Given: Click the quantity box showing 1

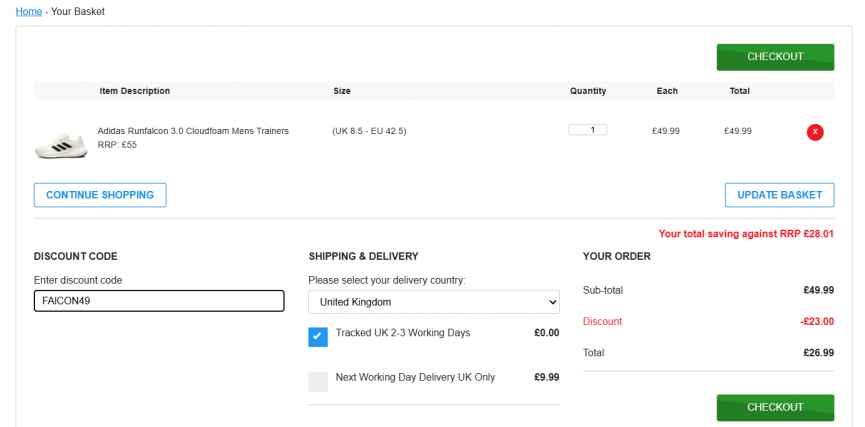Looking at the screenshot, I should [588, 130].
